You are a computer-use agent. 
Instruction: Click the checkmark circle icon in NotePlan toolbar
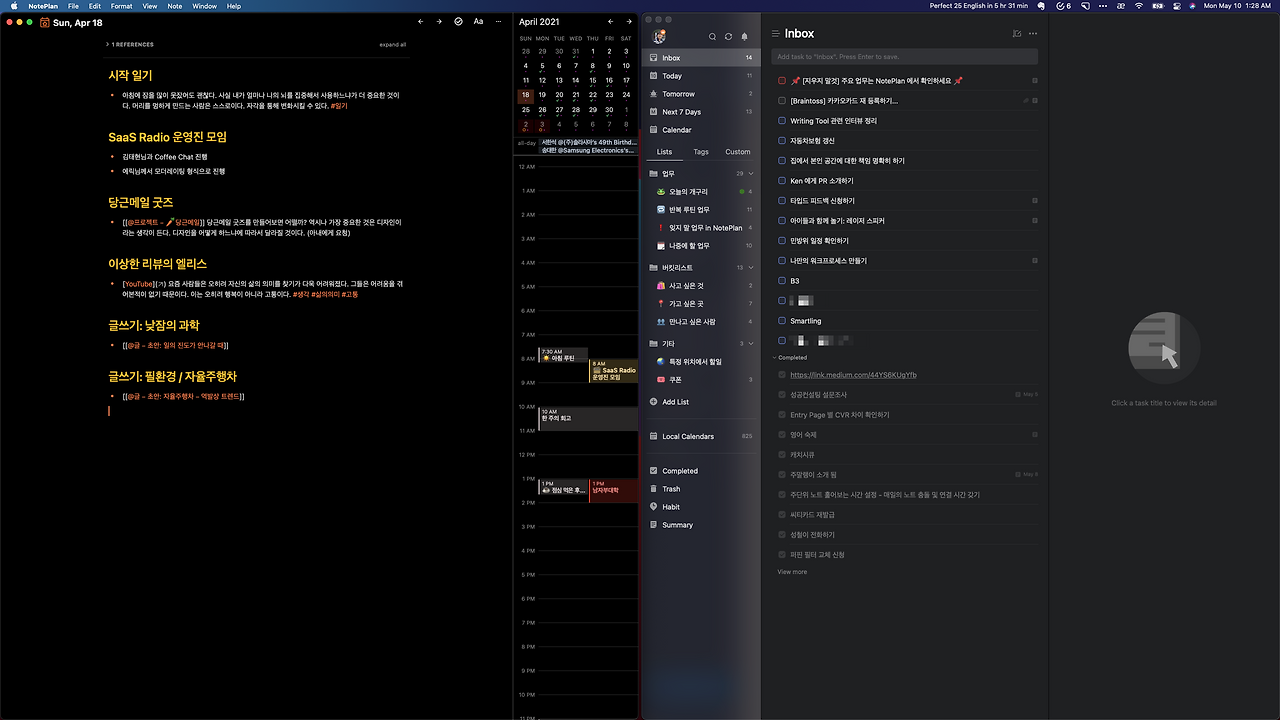pyautogui.click(x=458, y=21)
